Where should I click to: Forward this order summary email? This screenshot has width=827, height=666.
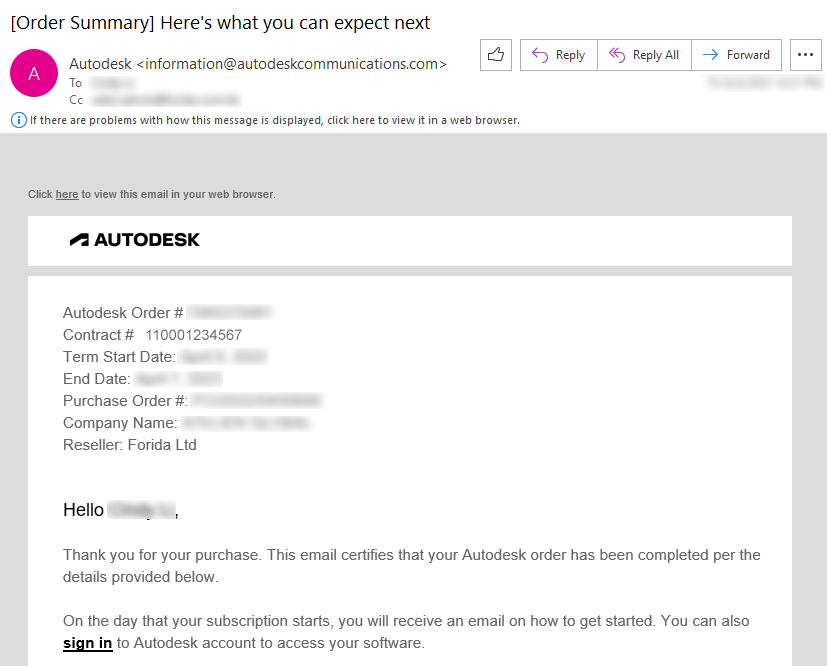tap(736, 55)
